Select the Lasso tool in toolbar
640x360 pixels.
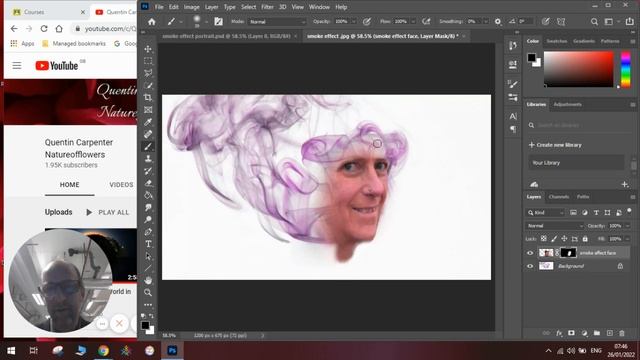tap(148, 73)
